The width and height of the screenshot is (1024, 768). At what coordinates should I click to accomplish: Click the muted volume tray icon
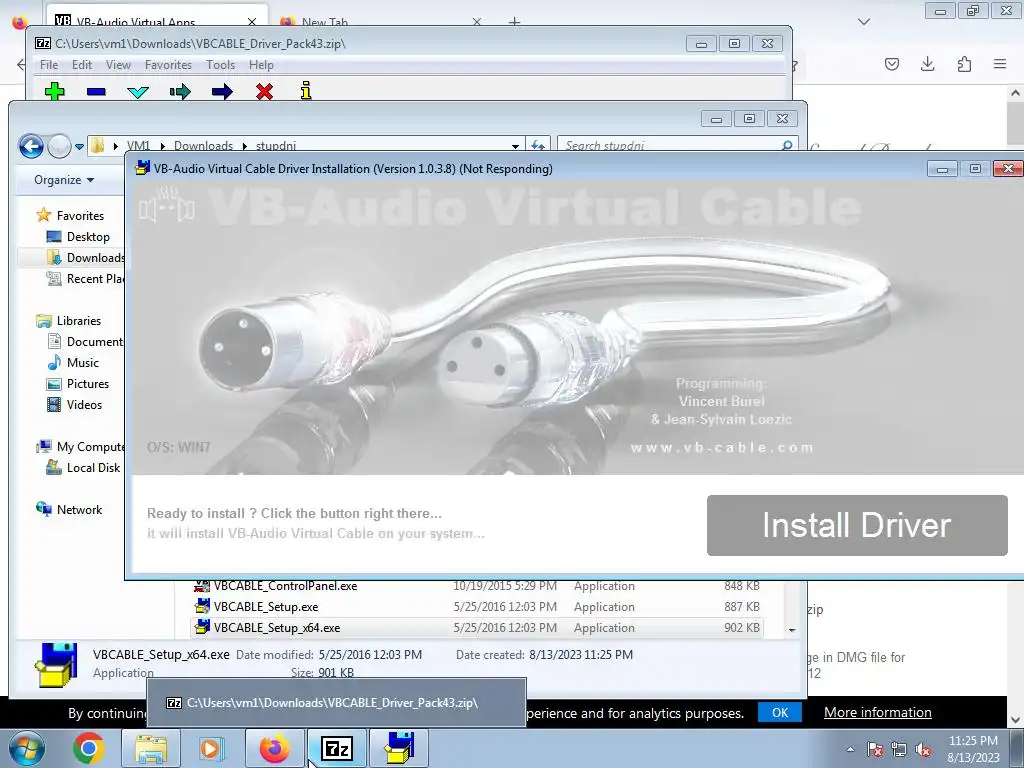coord(923,749)
